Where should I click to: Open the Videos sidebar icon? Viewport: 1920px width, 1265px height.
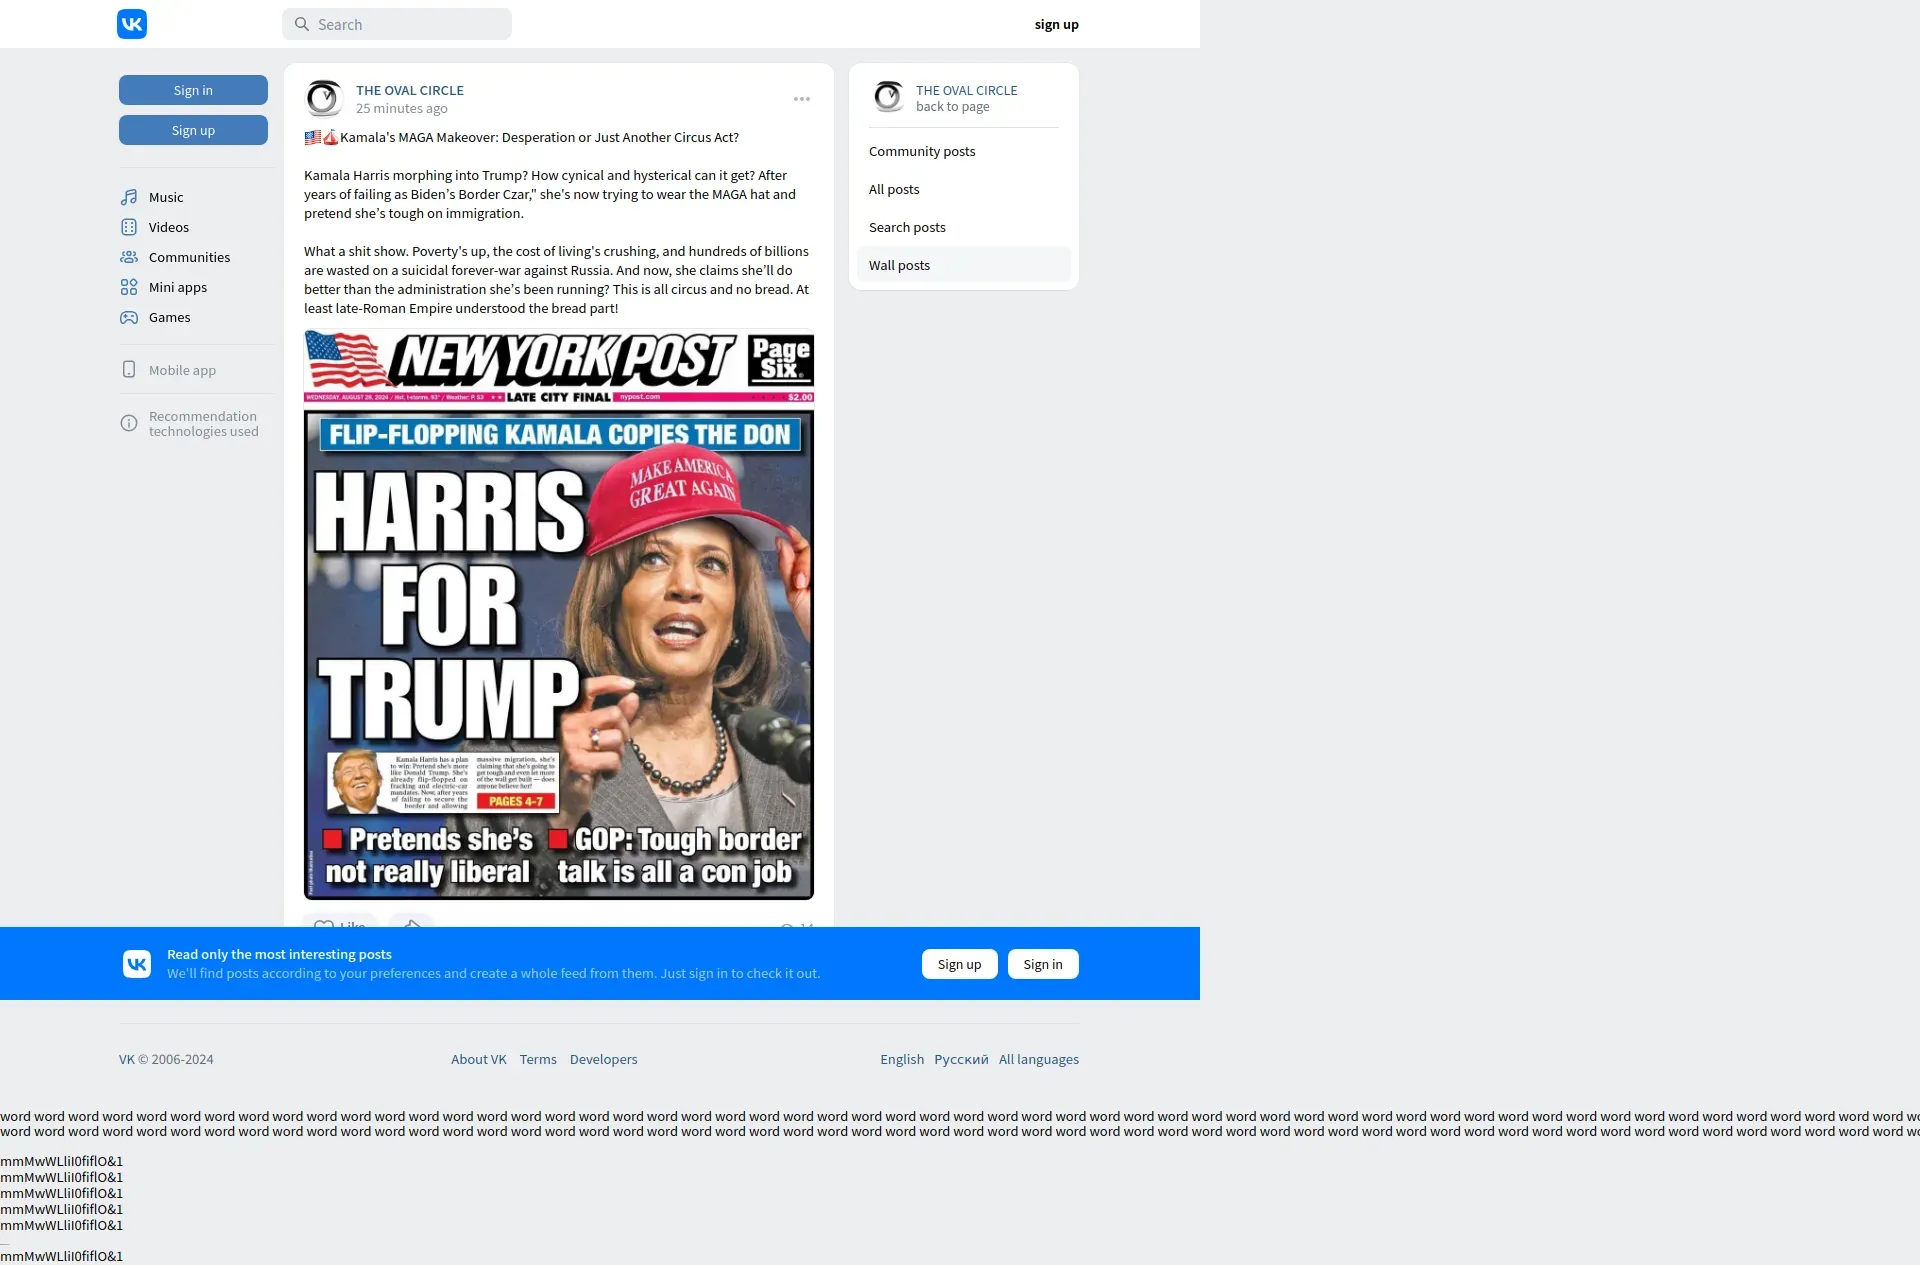[129, 227]
